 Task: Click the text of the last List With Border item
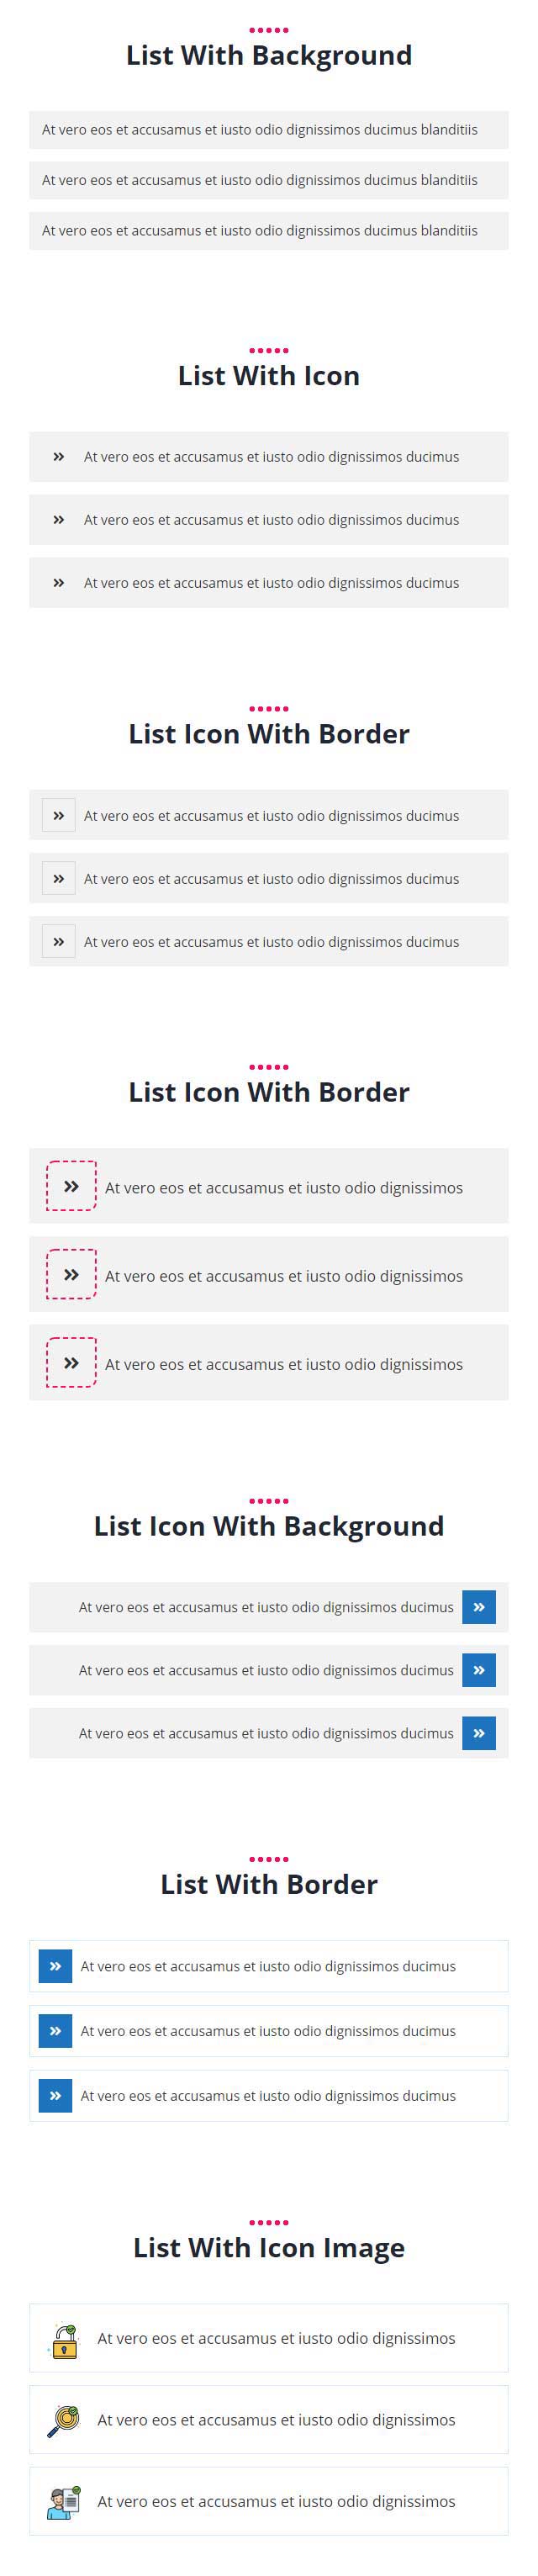(x=268, y=2096)
